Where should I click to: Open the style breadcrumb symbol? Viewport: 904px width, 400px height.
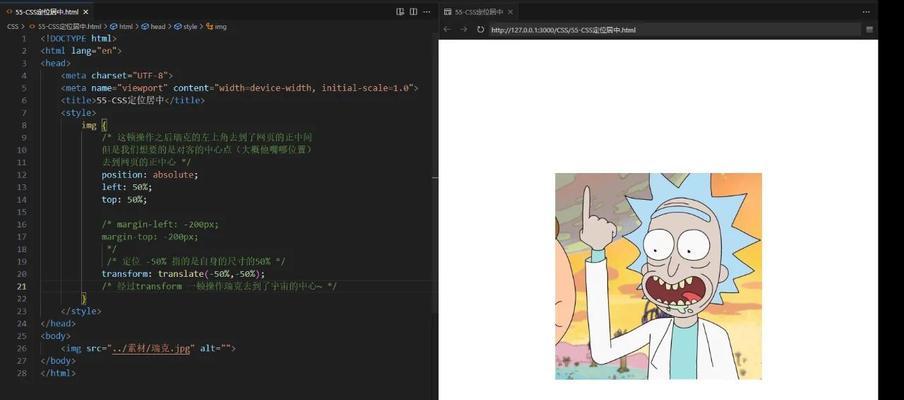point(186,27)
